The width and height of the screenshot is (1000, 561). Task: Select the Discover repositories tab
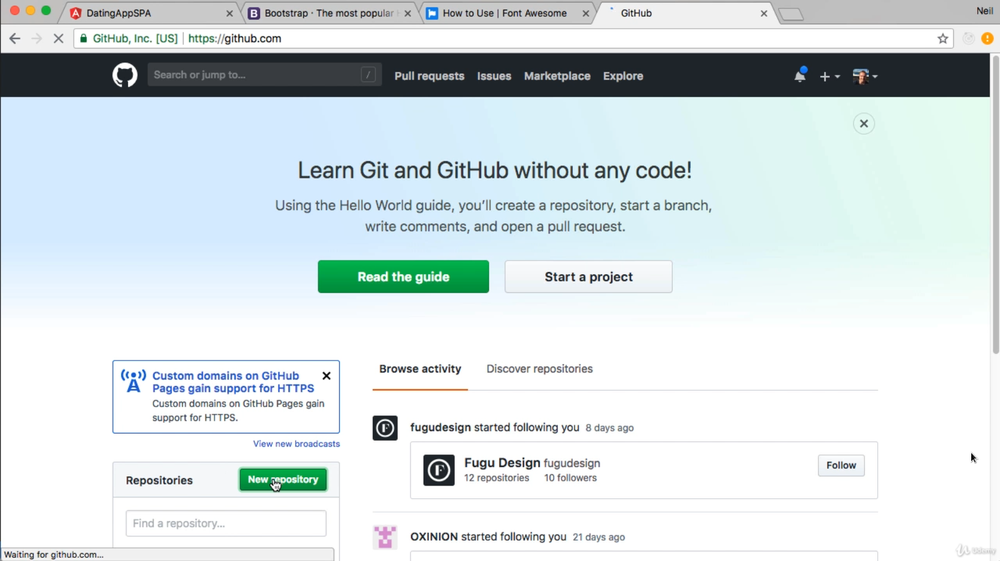pos(540,369)
